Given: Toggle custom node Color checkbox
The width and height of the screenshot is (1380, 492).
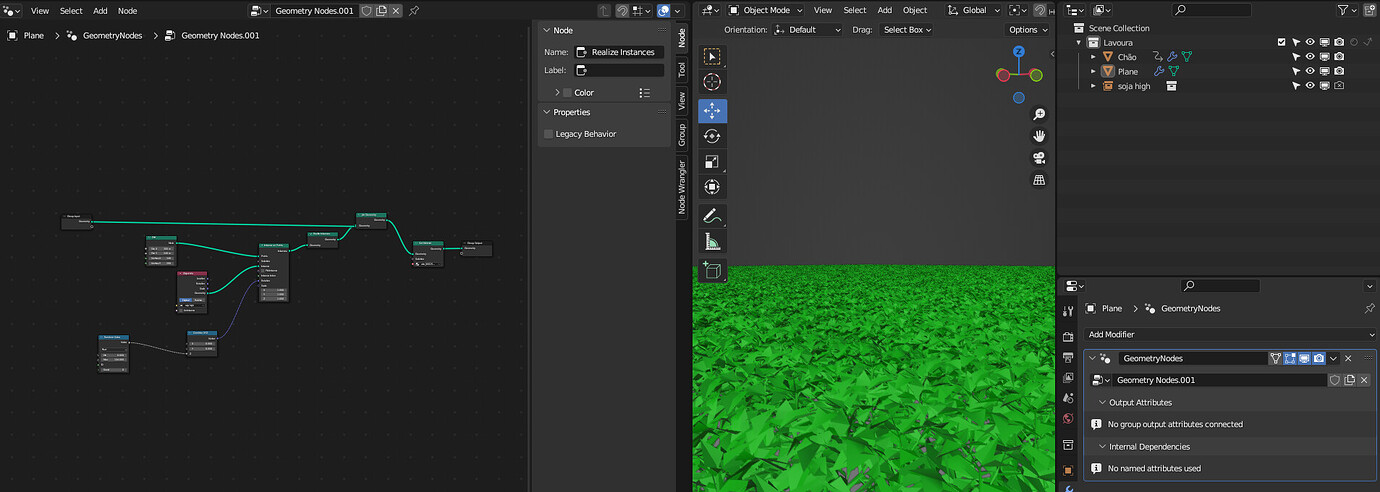Looking at the screenshot, I should 567,93.
